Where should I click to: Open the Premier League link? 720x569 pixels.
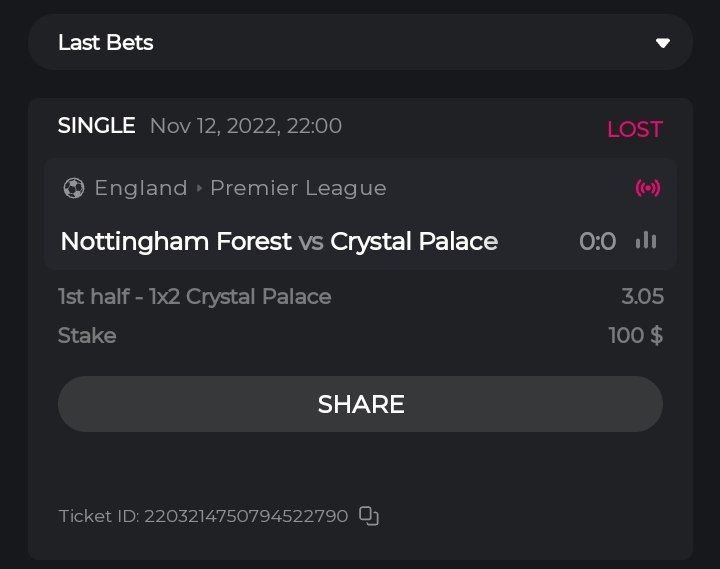298,188
